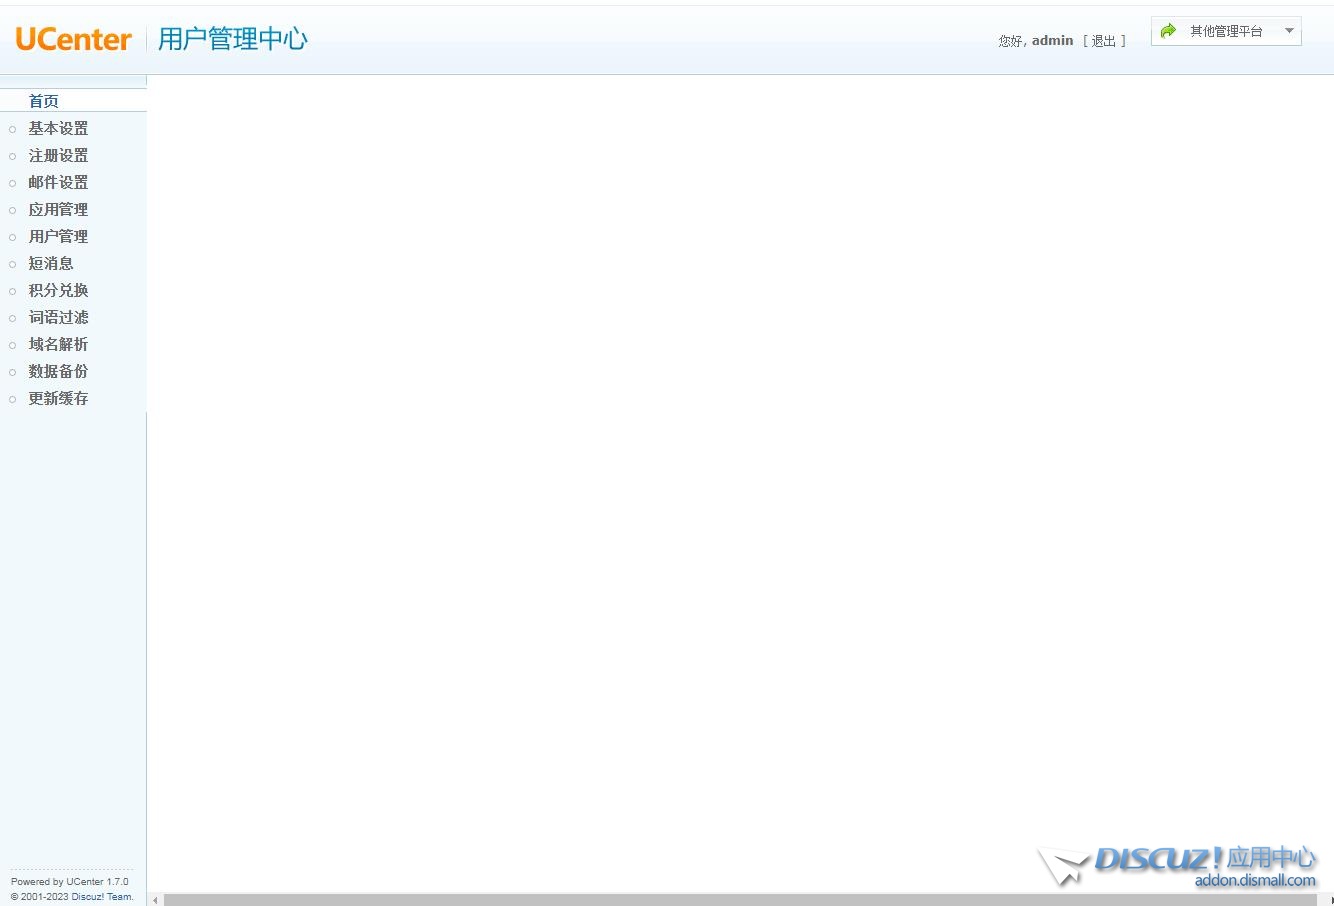Image resolution: width=1334 pixels, height=906 pixels.
Task: Select 注册设置 in the sidebar
Action: [58, 155]
